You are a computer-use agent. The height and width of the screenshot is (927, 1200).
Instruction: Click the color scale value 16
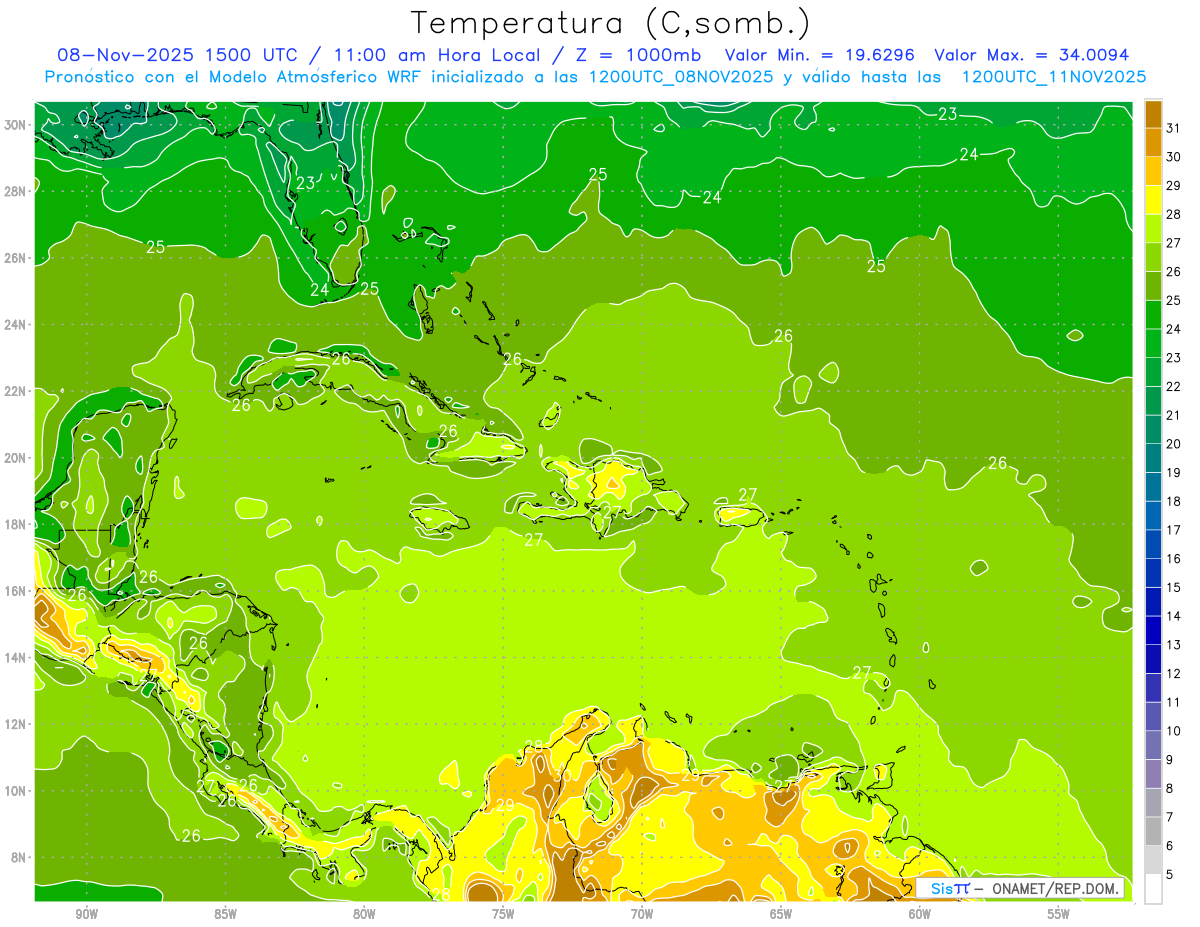1173,558
